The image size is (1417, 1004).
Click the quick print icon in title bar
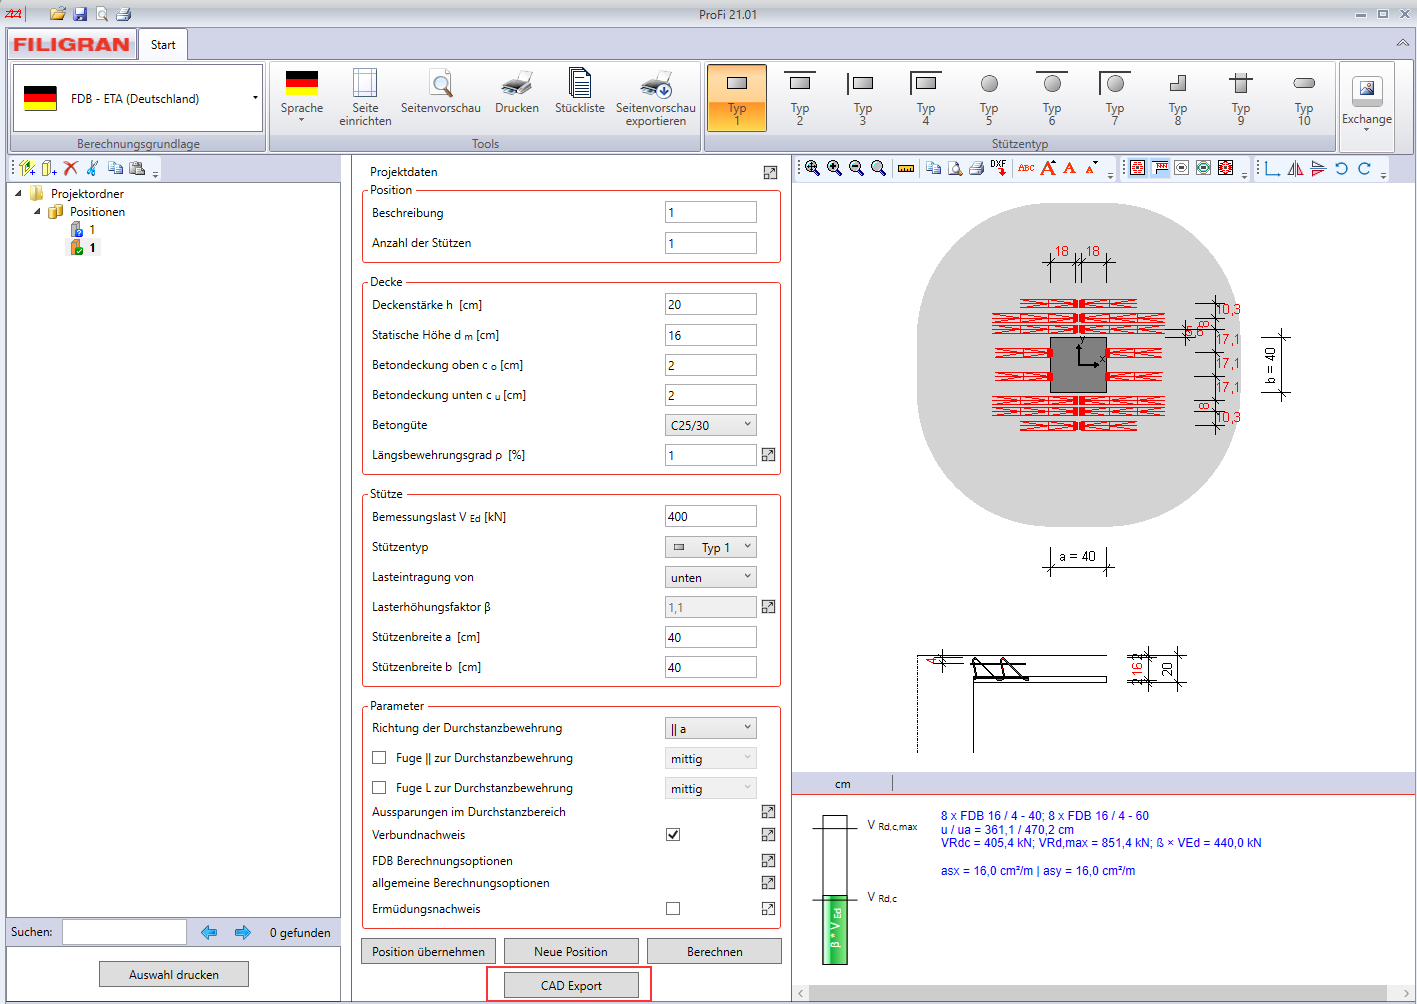pyautogui.click(x=123, y=14)
